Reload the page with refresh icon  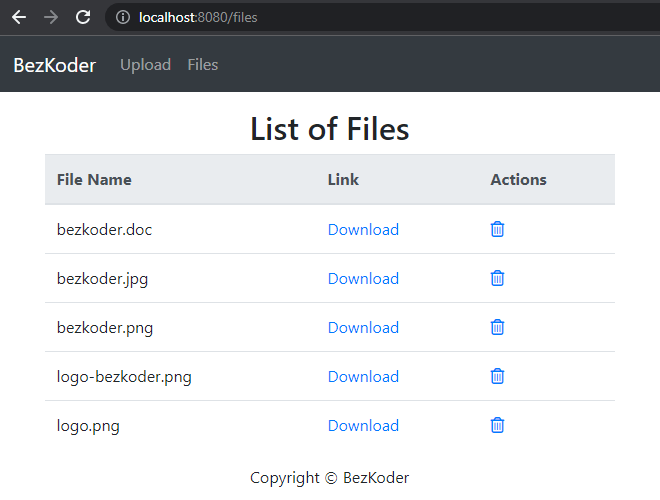click(83, 17)
